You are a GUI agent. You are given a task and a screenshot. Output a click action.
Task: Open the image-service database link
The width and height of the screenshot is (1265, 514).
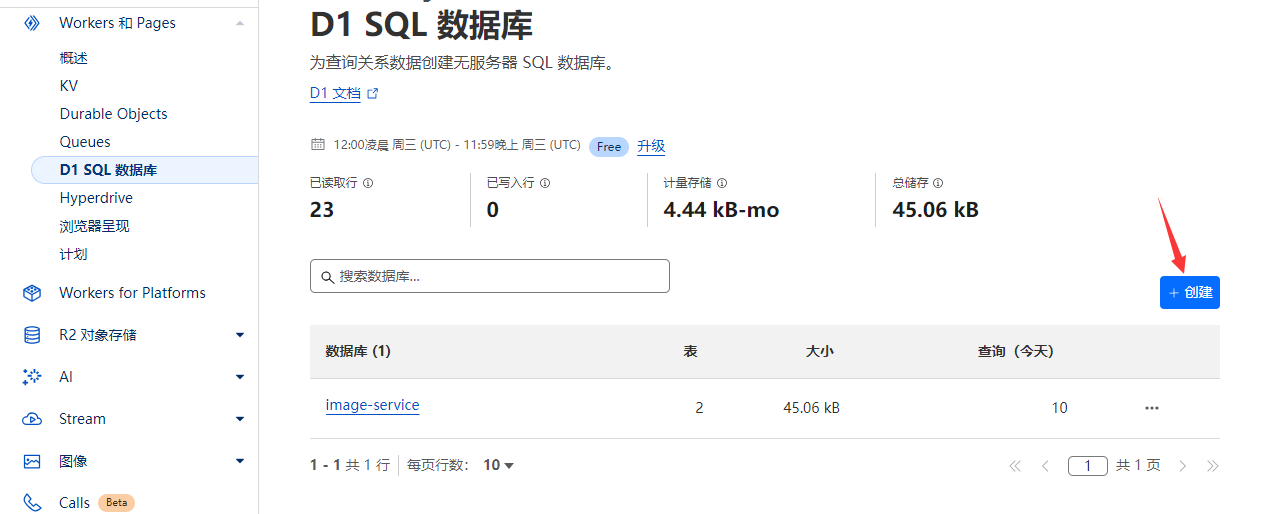point(372,406)
